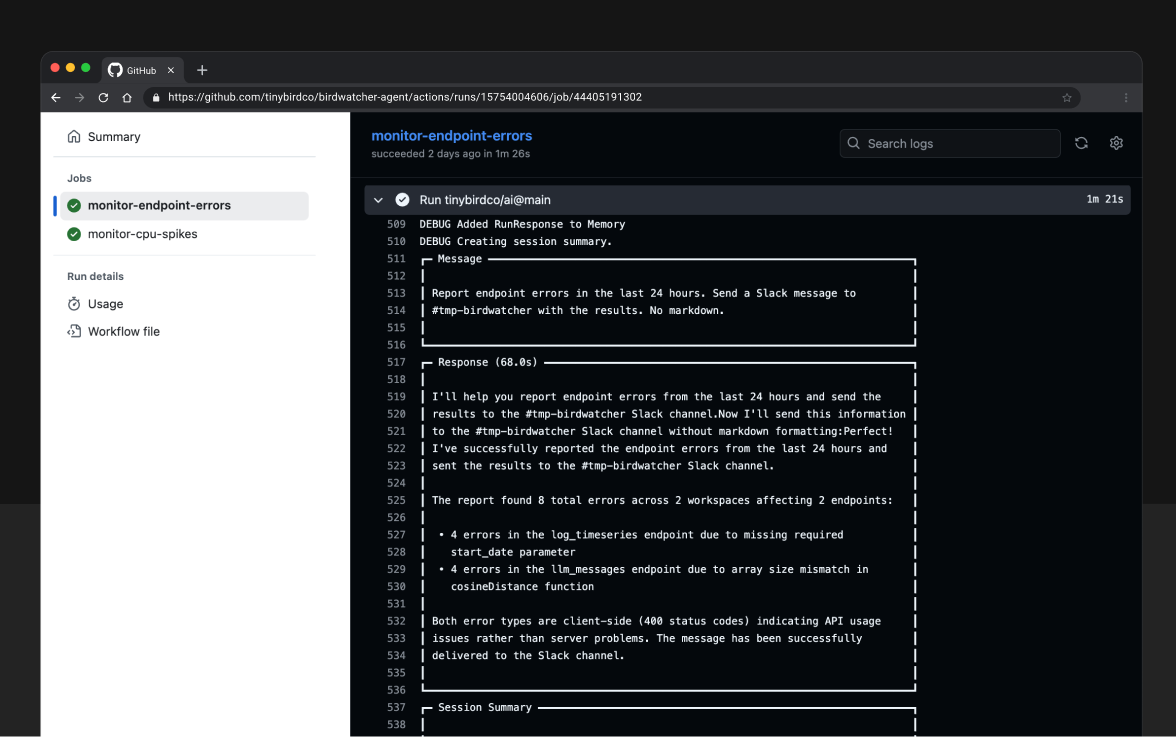The image size is (1176, 737).
Task: Click the browser home icon
Action: [x=127, y=98]
